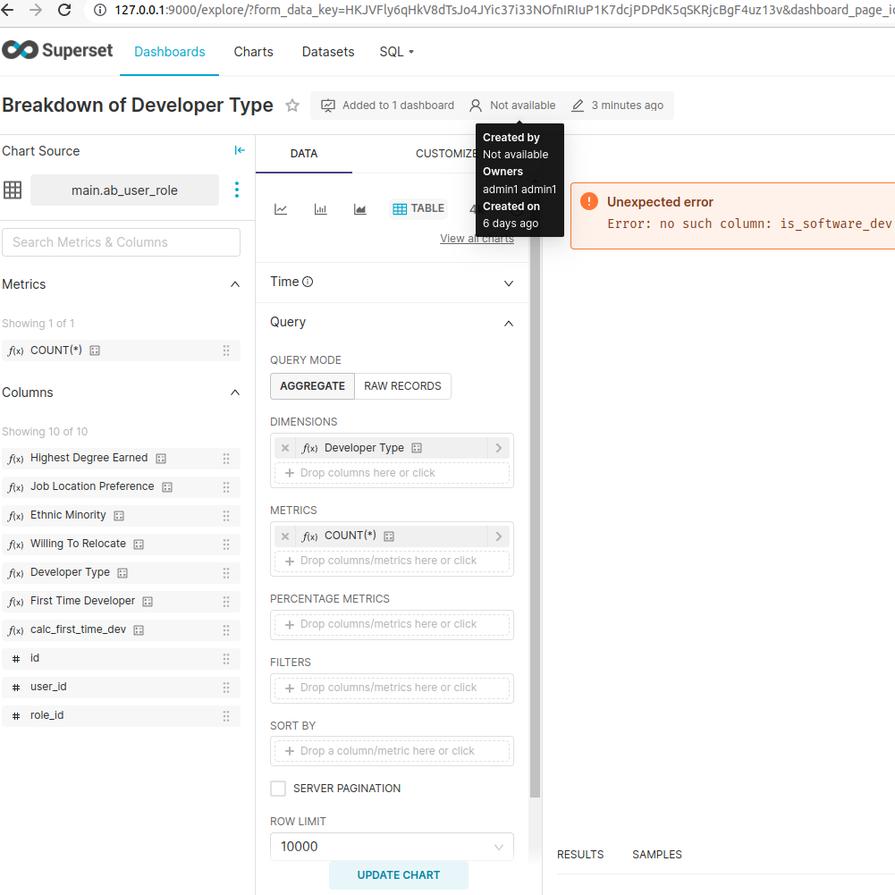This screenshot has height=895, width=895.
Task: Collapse the Query section
Action: coord(509,324)
